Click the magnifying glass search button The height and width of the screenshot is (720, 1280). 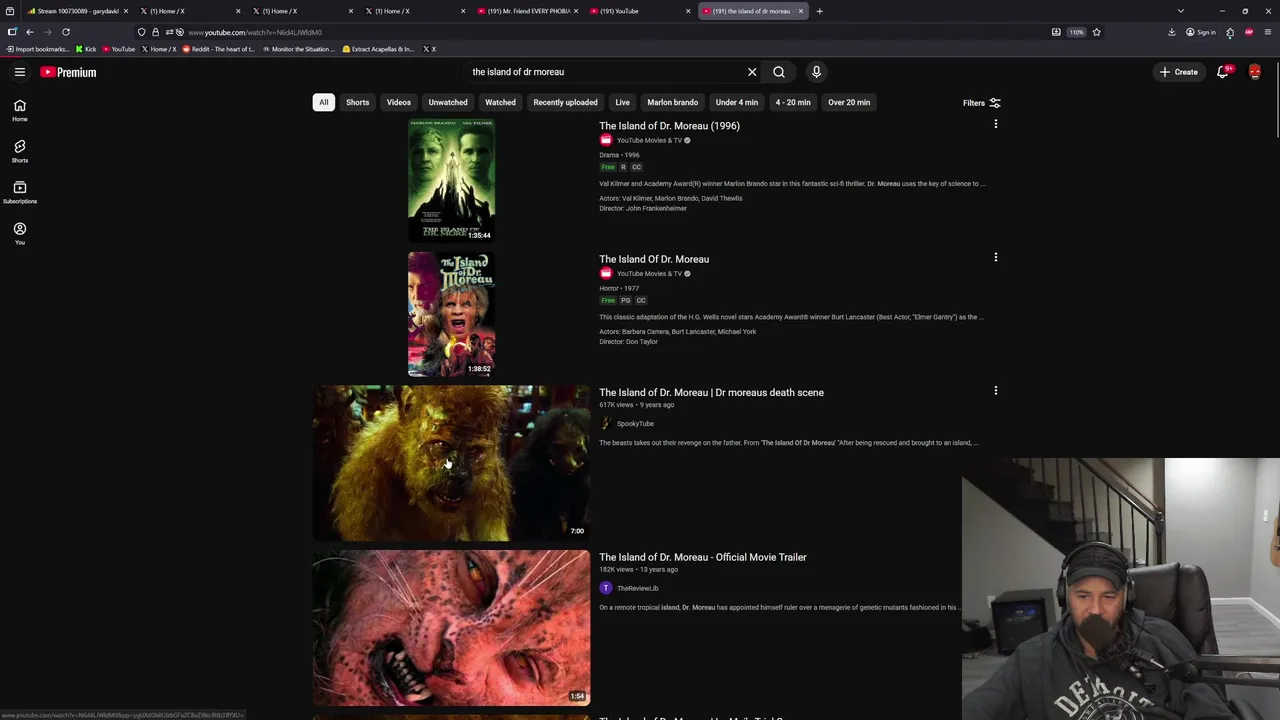pyautogui.click(x=779, y=72)
